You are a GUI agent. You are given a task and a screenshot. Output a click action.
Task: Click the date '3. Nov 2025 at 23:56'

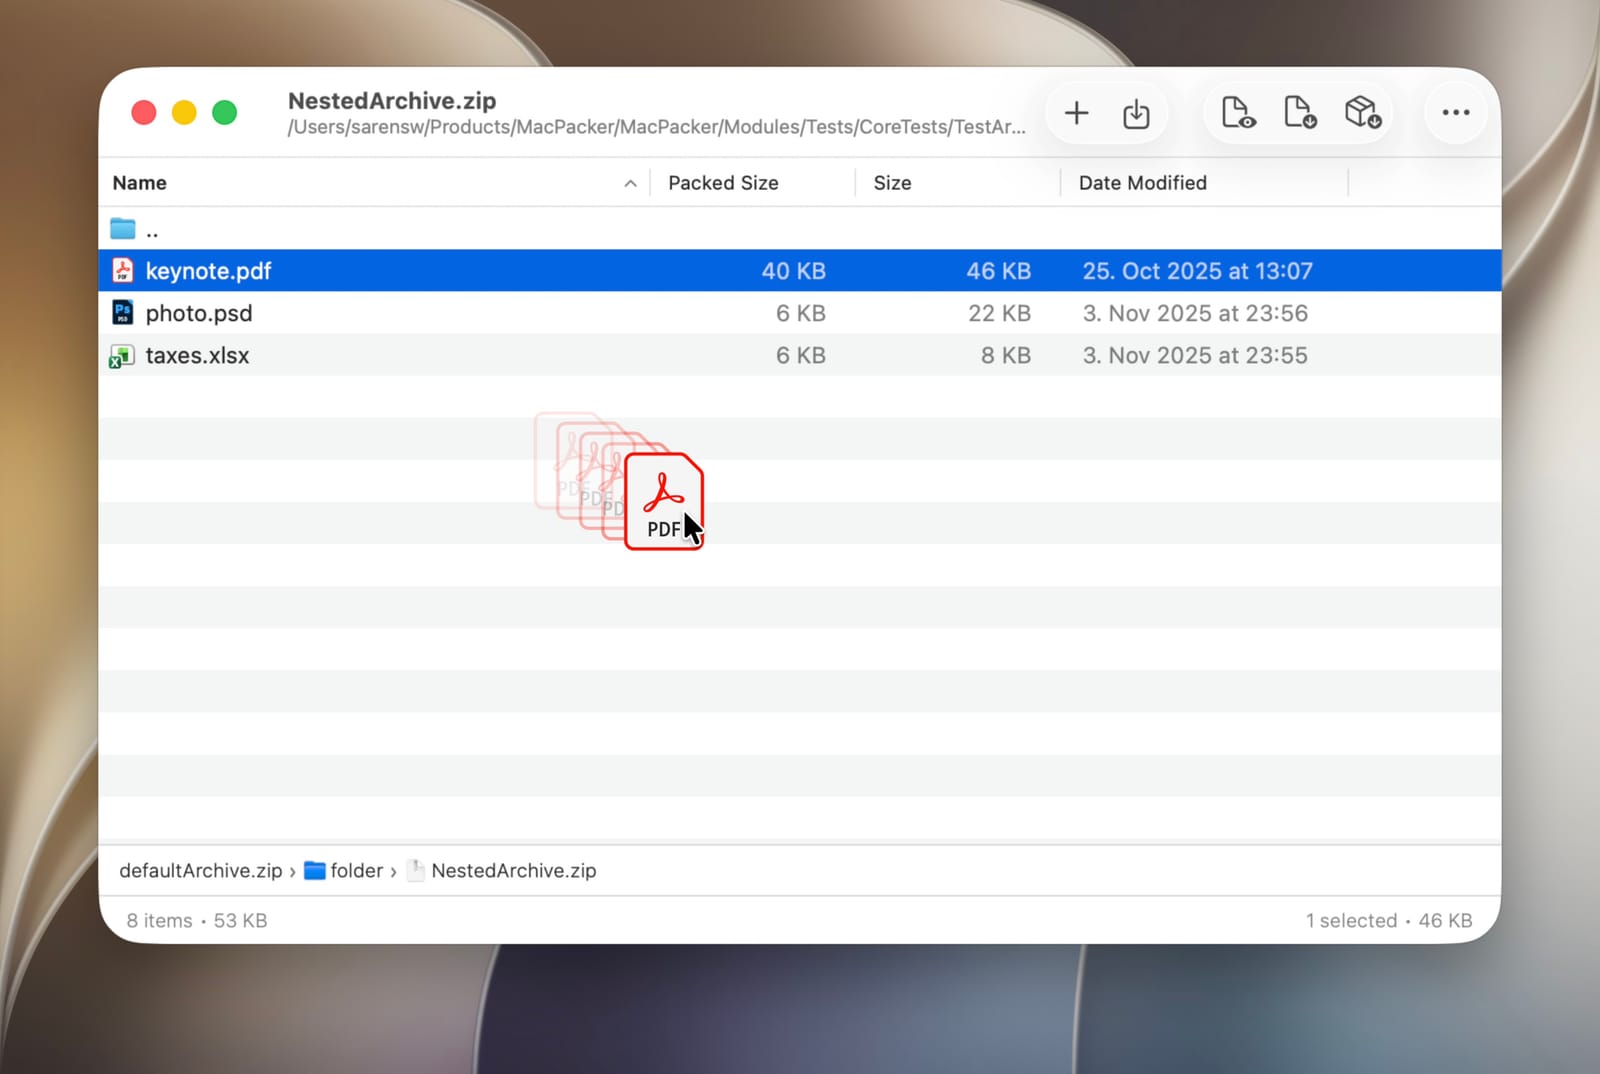[x=1195, y=313]
